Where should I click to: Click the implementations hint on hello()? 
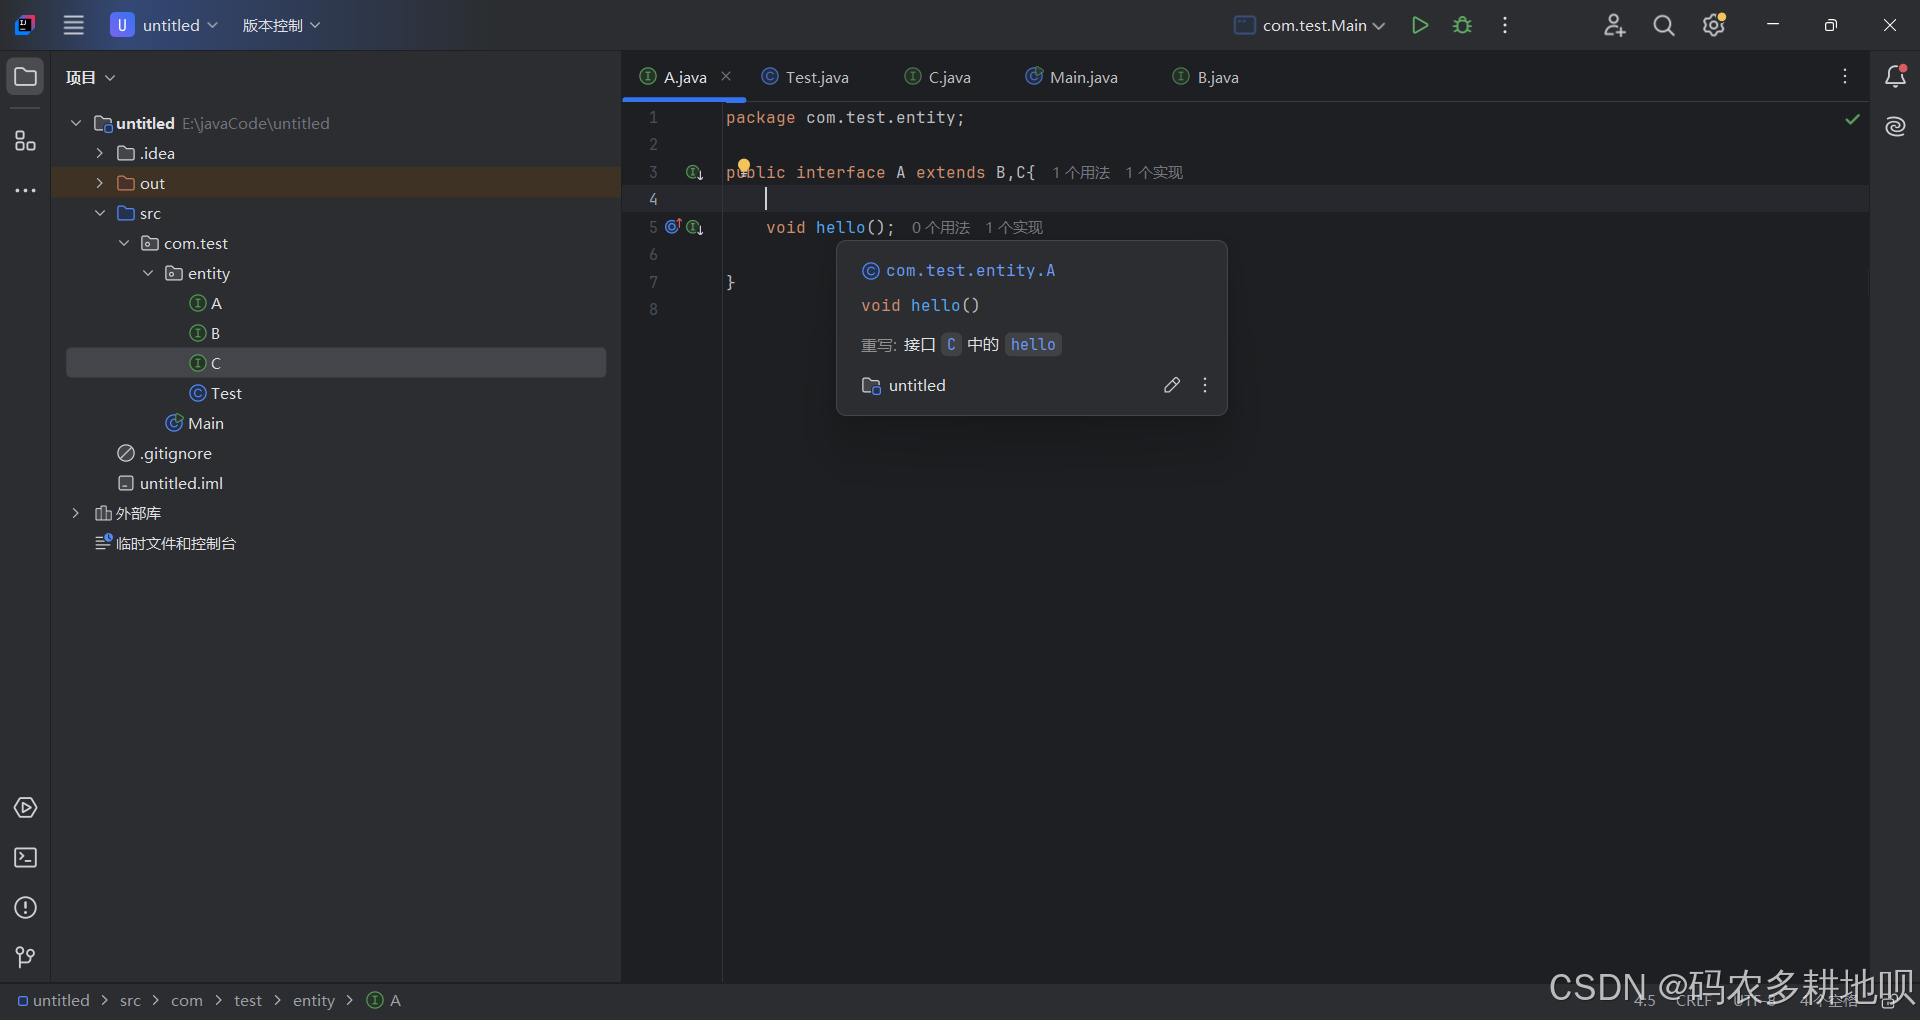tap(1014, 228)
